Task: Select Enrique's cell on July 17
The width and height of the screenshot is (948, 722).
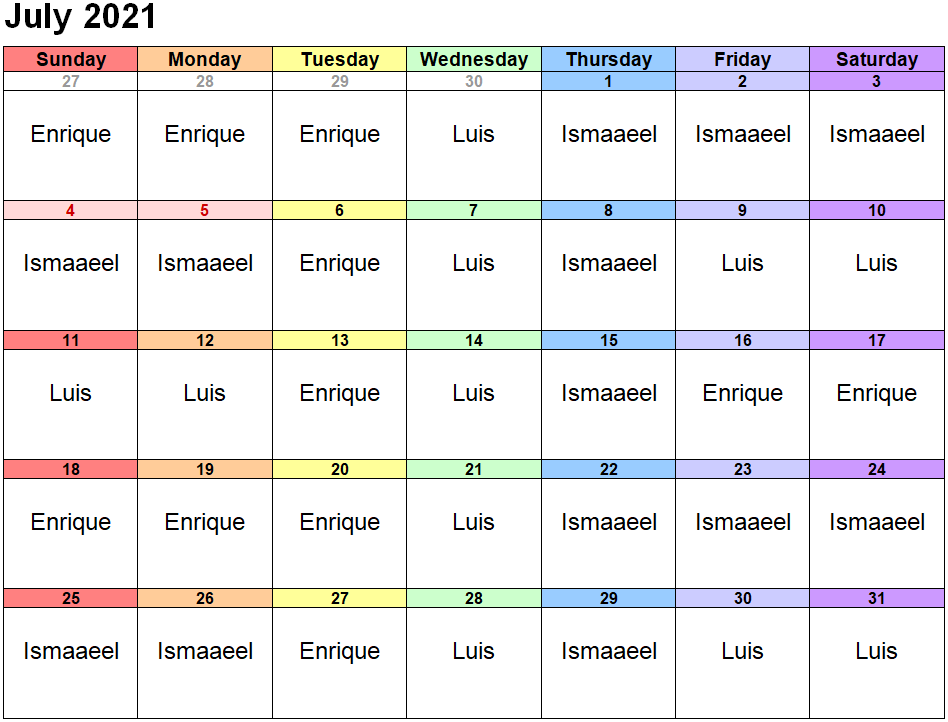Action: (876, 393)
